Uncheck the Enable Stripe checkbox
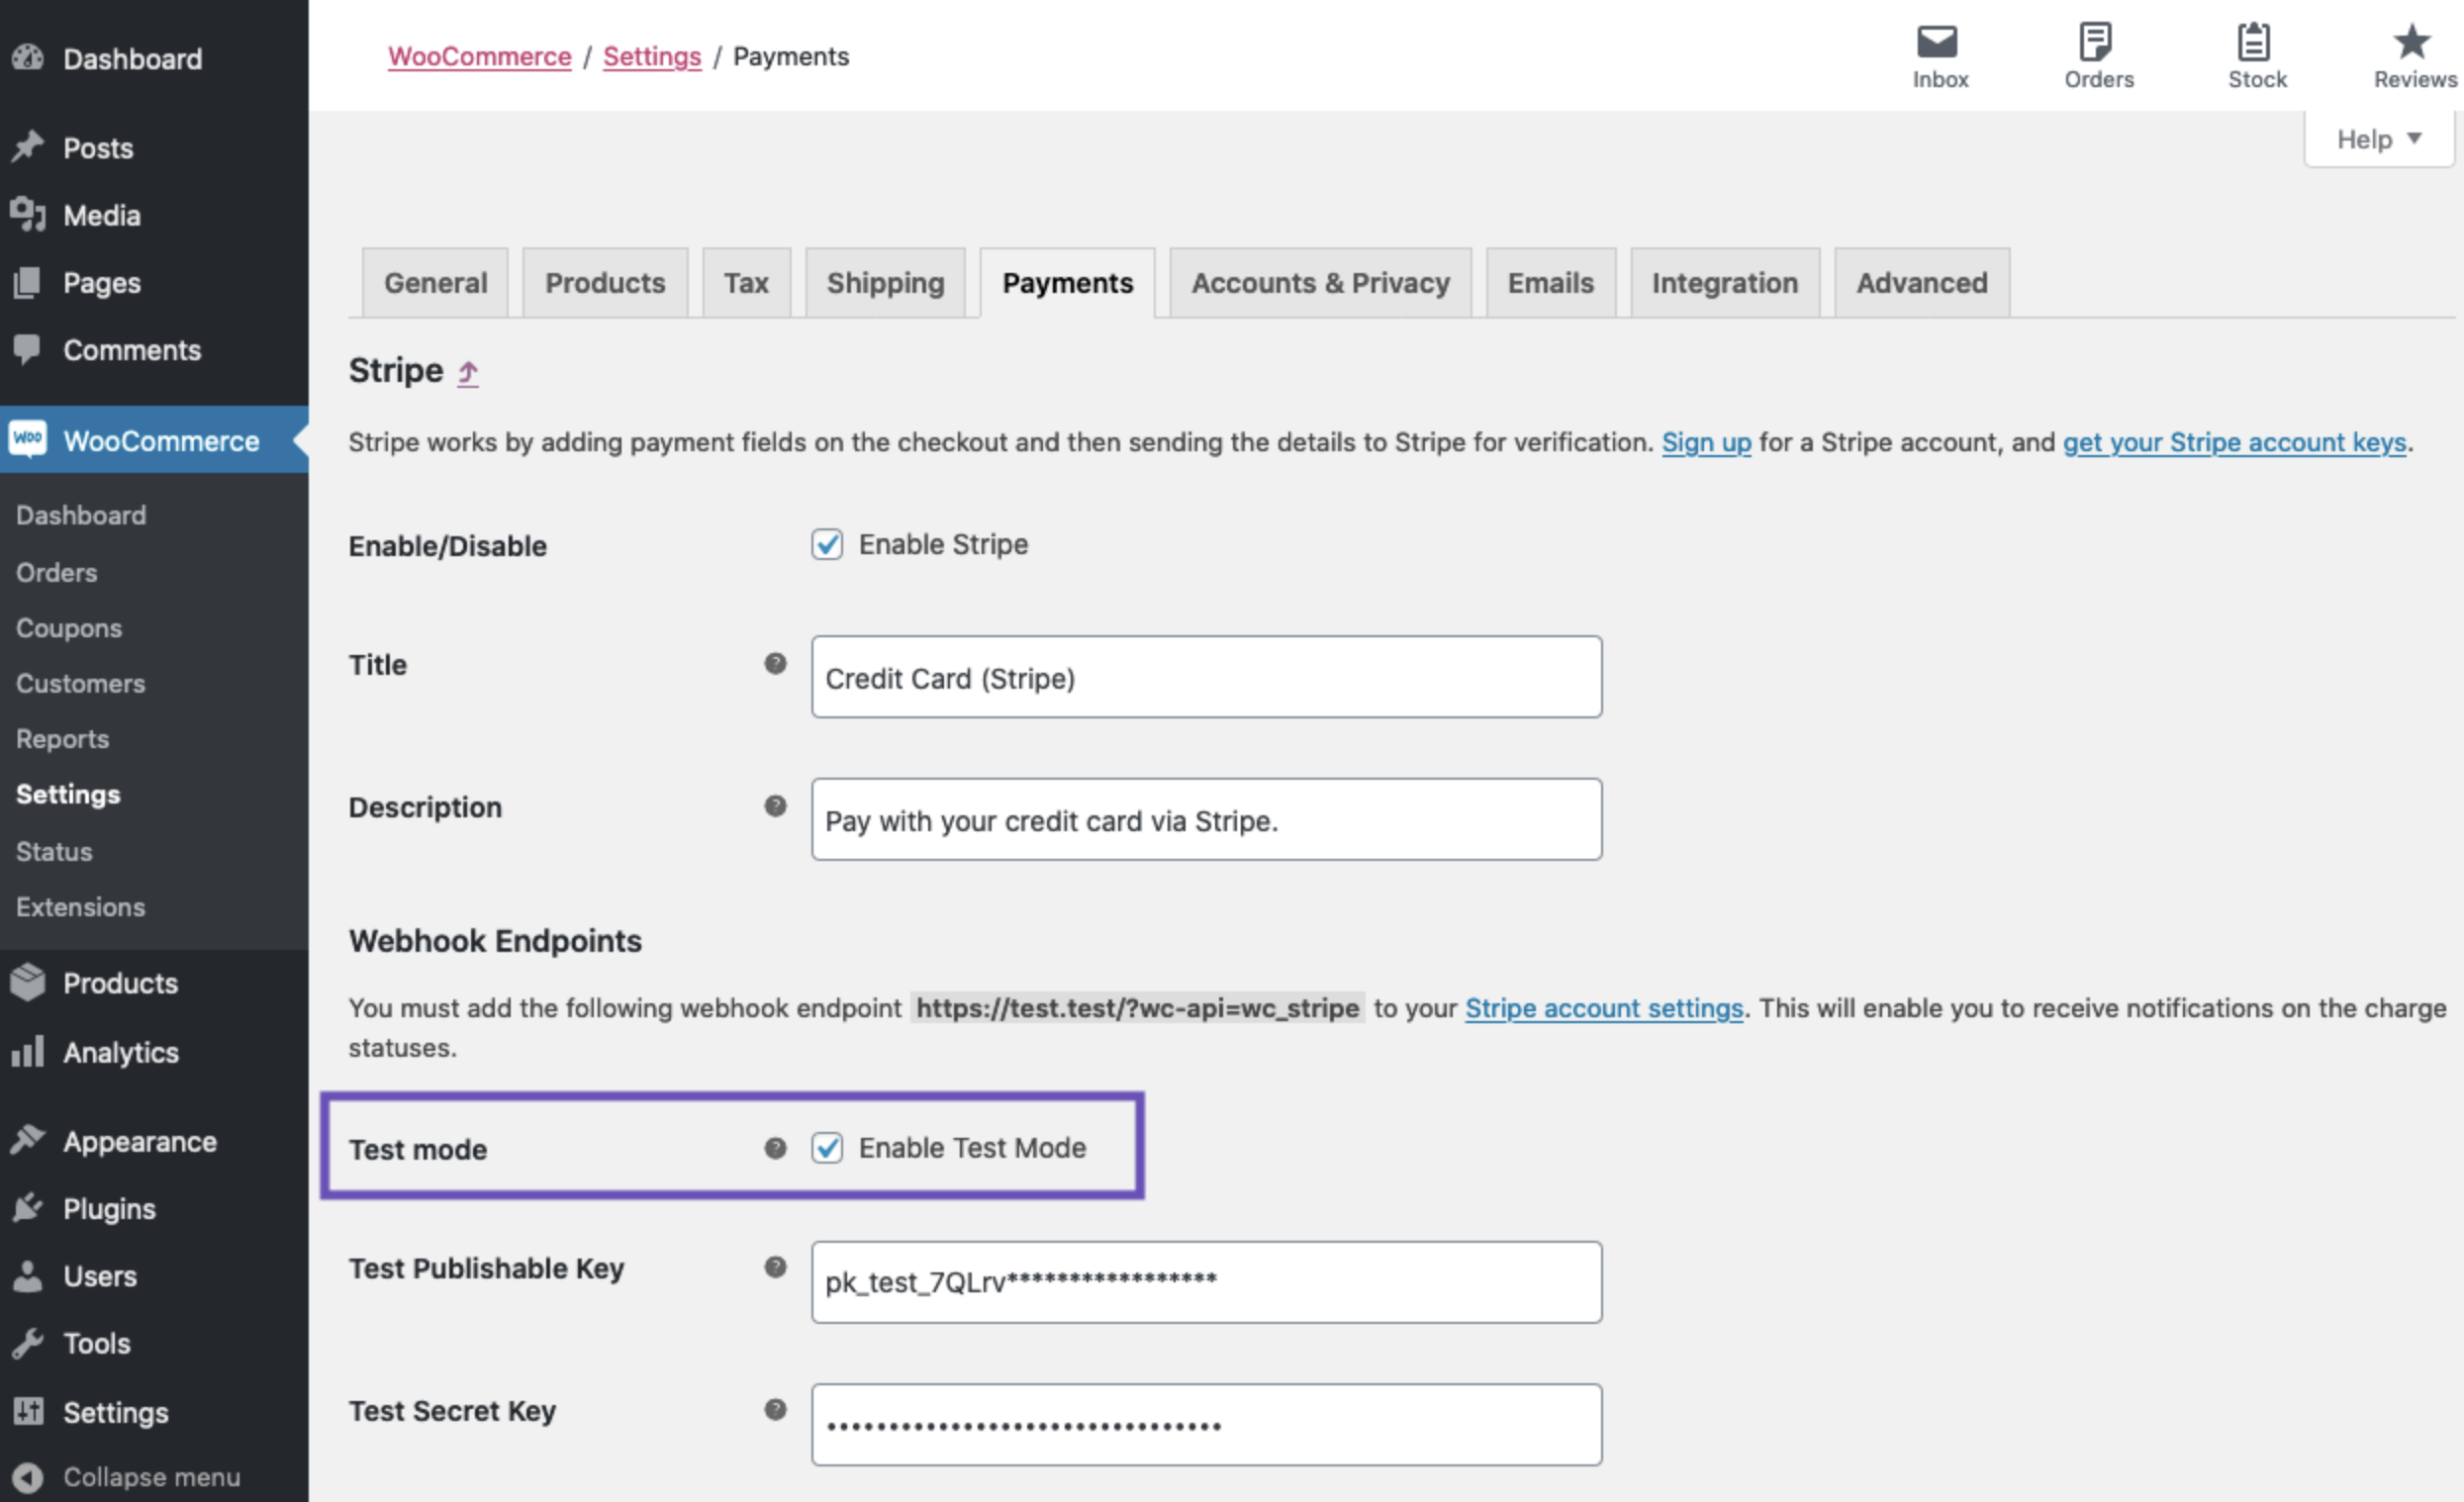2464x1502 pixels. pos(827,545)
